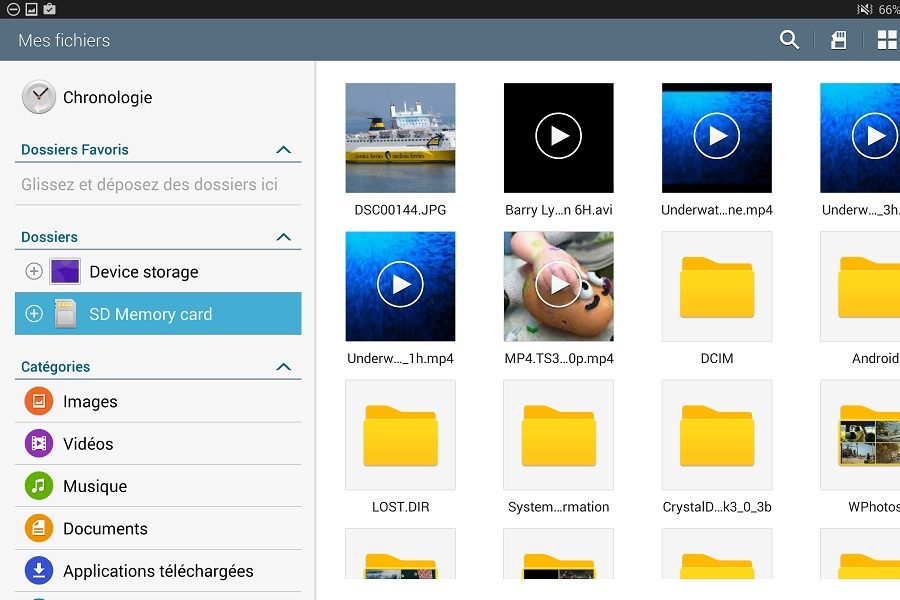This screenshot has width=900, height=600.
Task: Open the search magnifier icon
Action: 789,40
